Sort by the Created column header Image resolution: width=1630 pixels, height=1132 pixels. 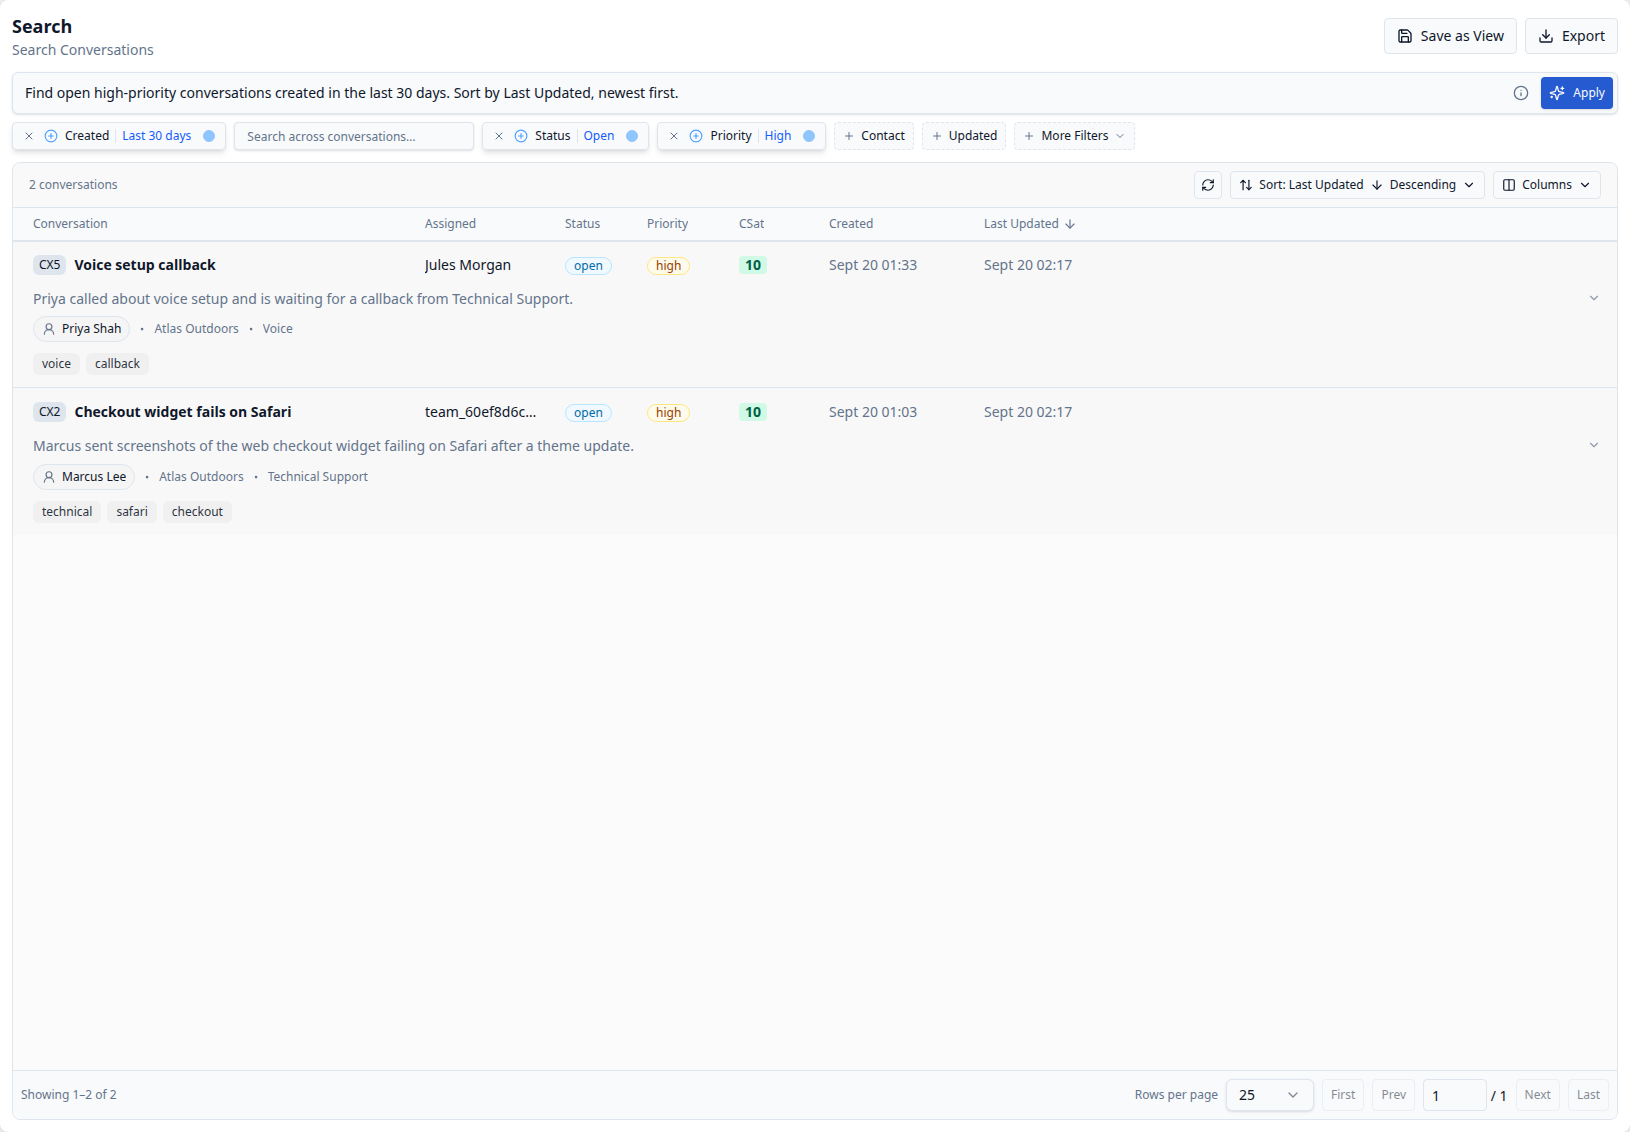[x=851, y=224]
